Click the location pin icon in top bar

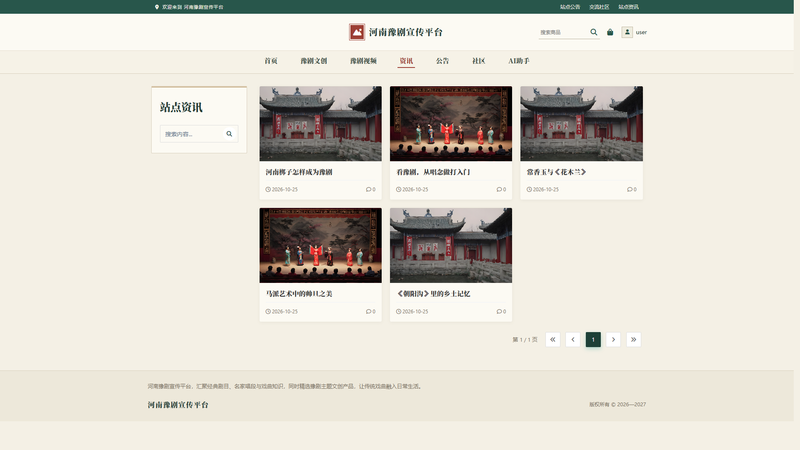pyautogui.click(x=157, y=7)
